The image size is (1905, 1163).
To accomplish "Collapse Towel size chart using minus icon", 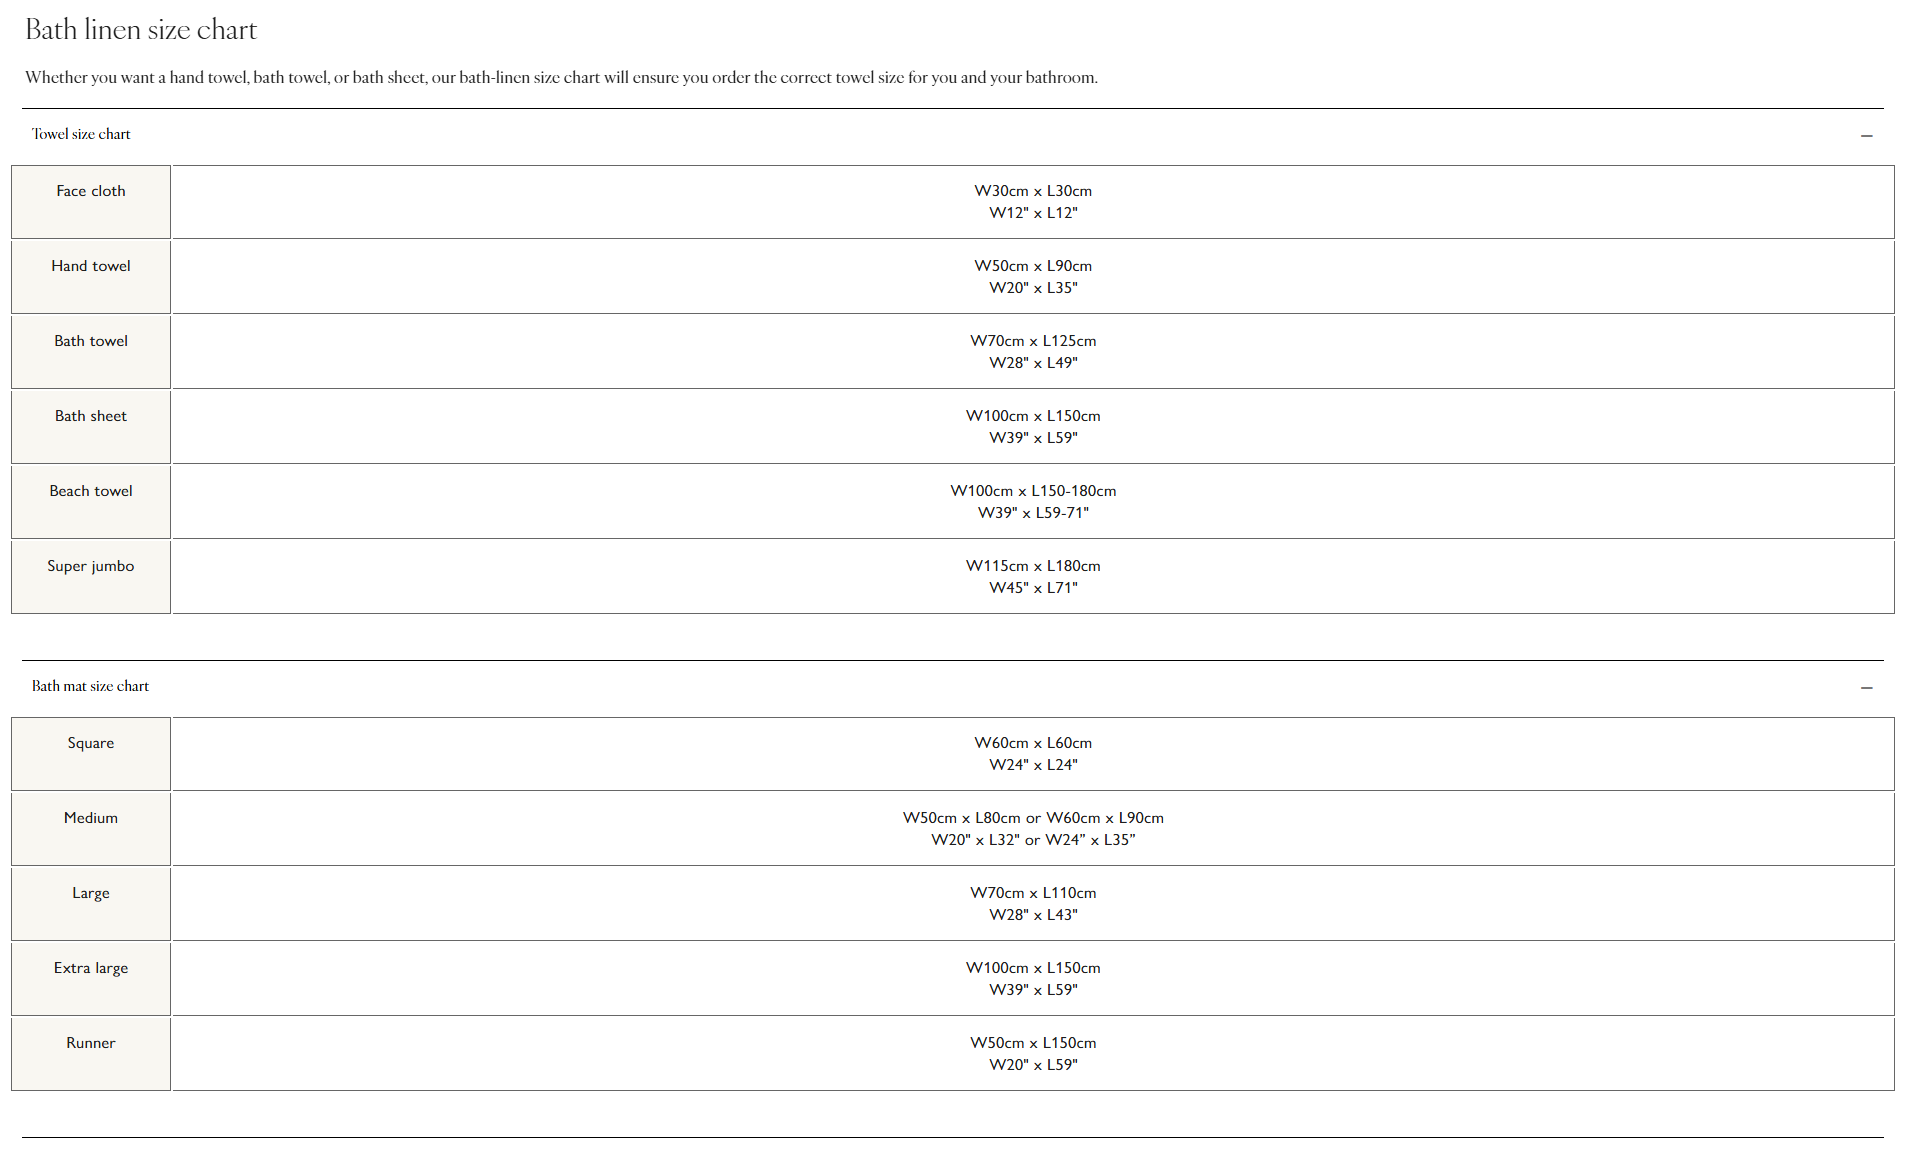I will (x=1866, y=135).
